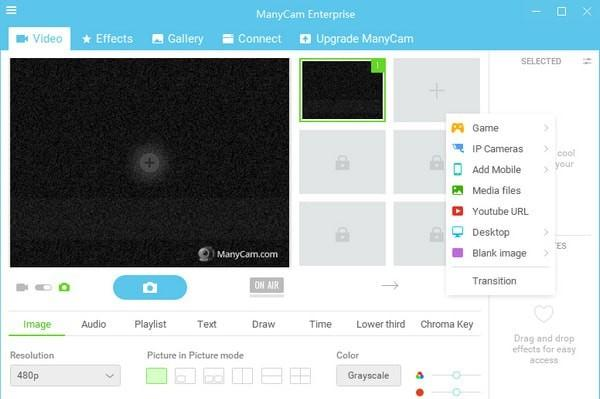Image resolution: width=600 pixels, height=399 pixels.
Task: Expand the Desktop submenu arrow
Action: pyautogui.click(x=546, y=232)
